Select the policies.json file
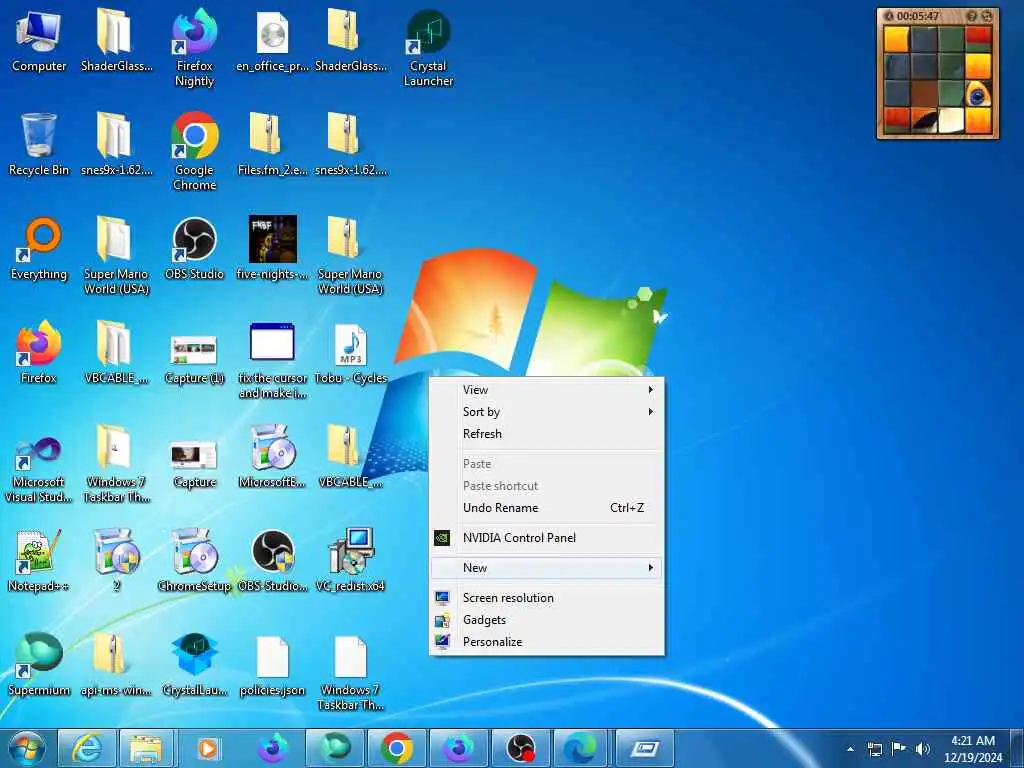This screenshot has width=1024, height=768. coord(272,664)
